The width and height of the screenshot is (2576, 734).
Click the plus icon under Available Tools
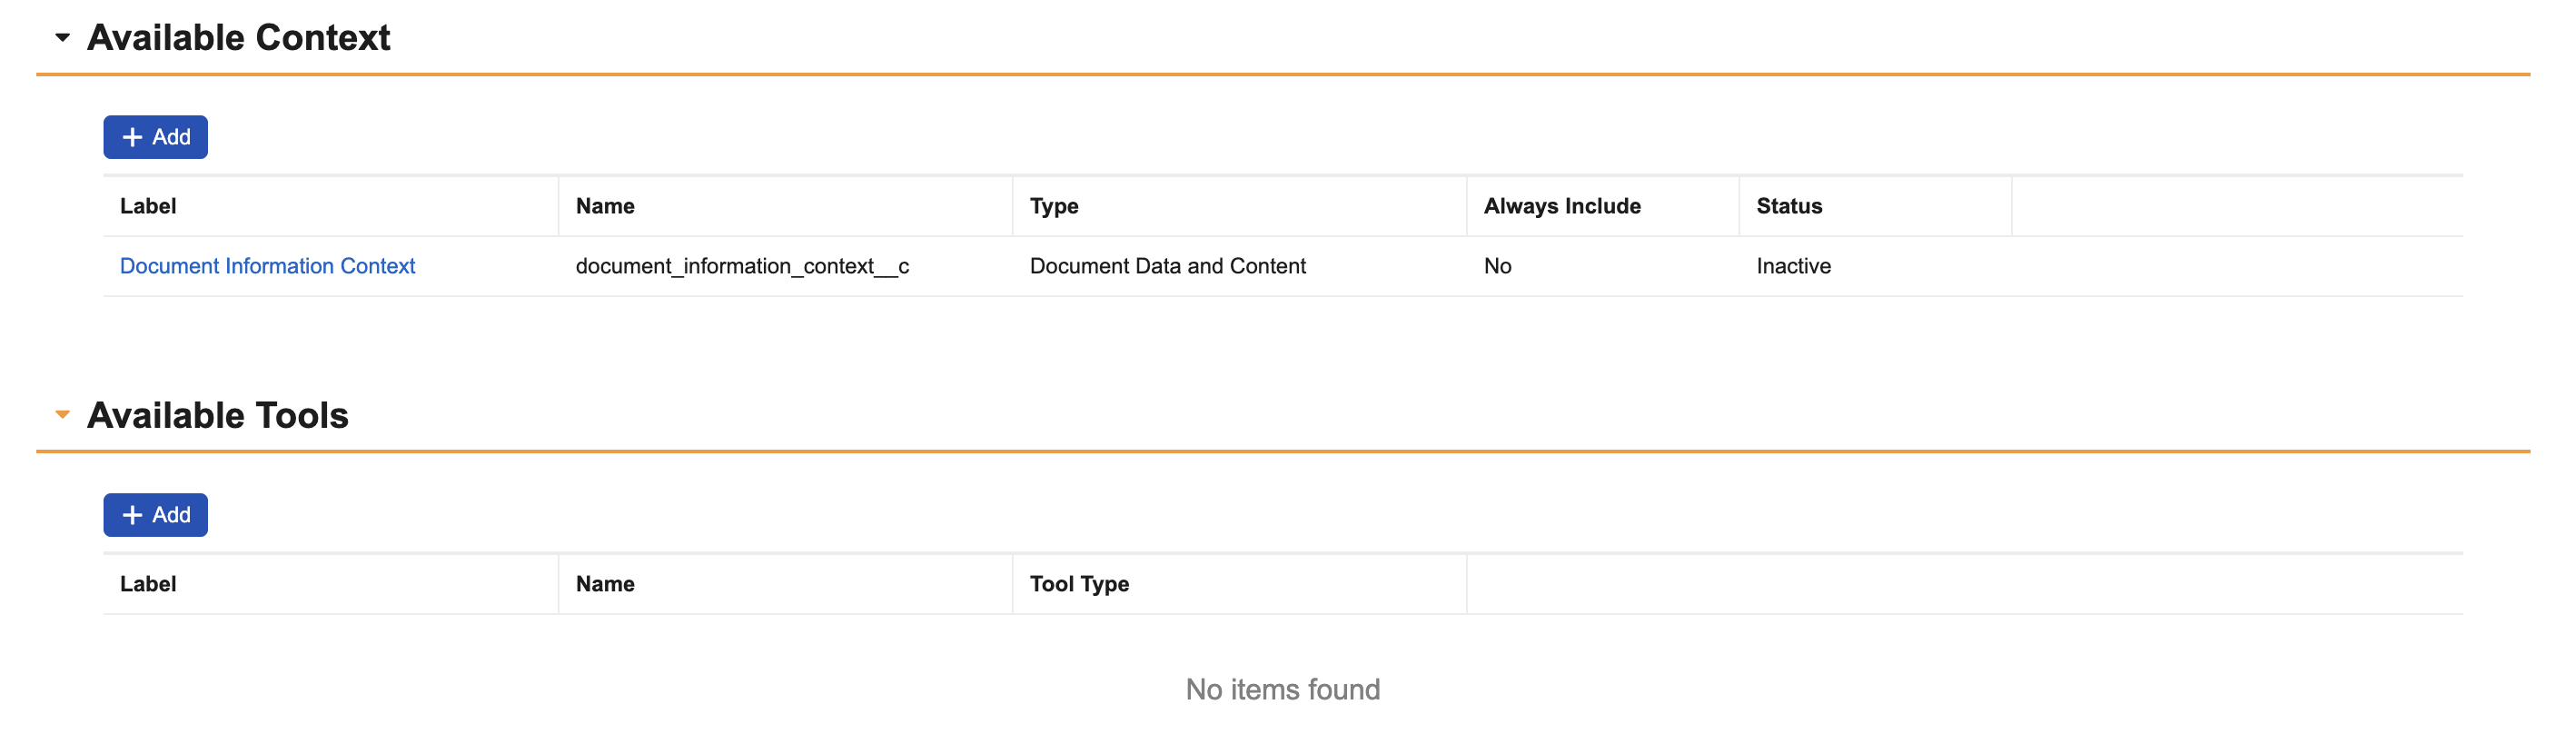coord(132,515)
